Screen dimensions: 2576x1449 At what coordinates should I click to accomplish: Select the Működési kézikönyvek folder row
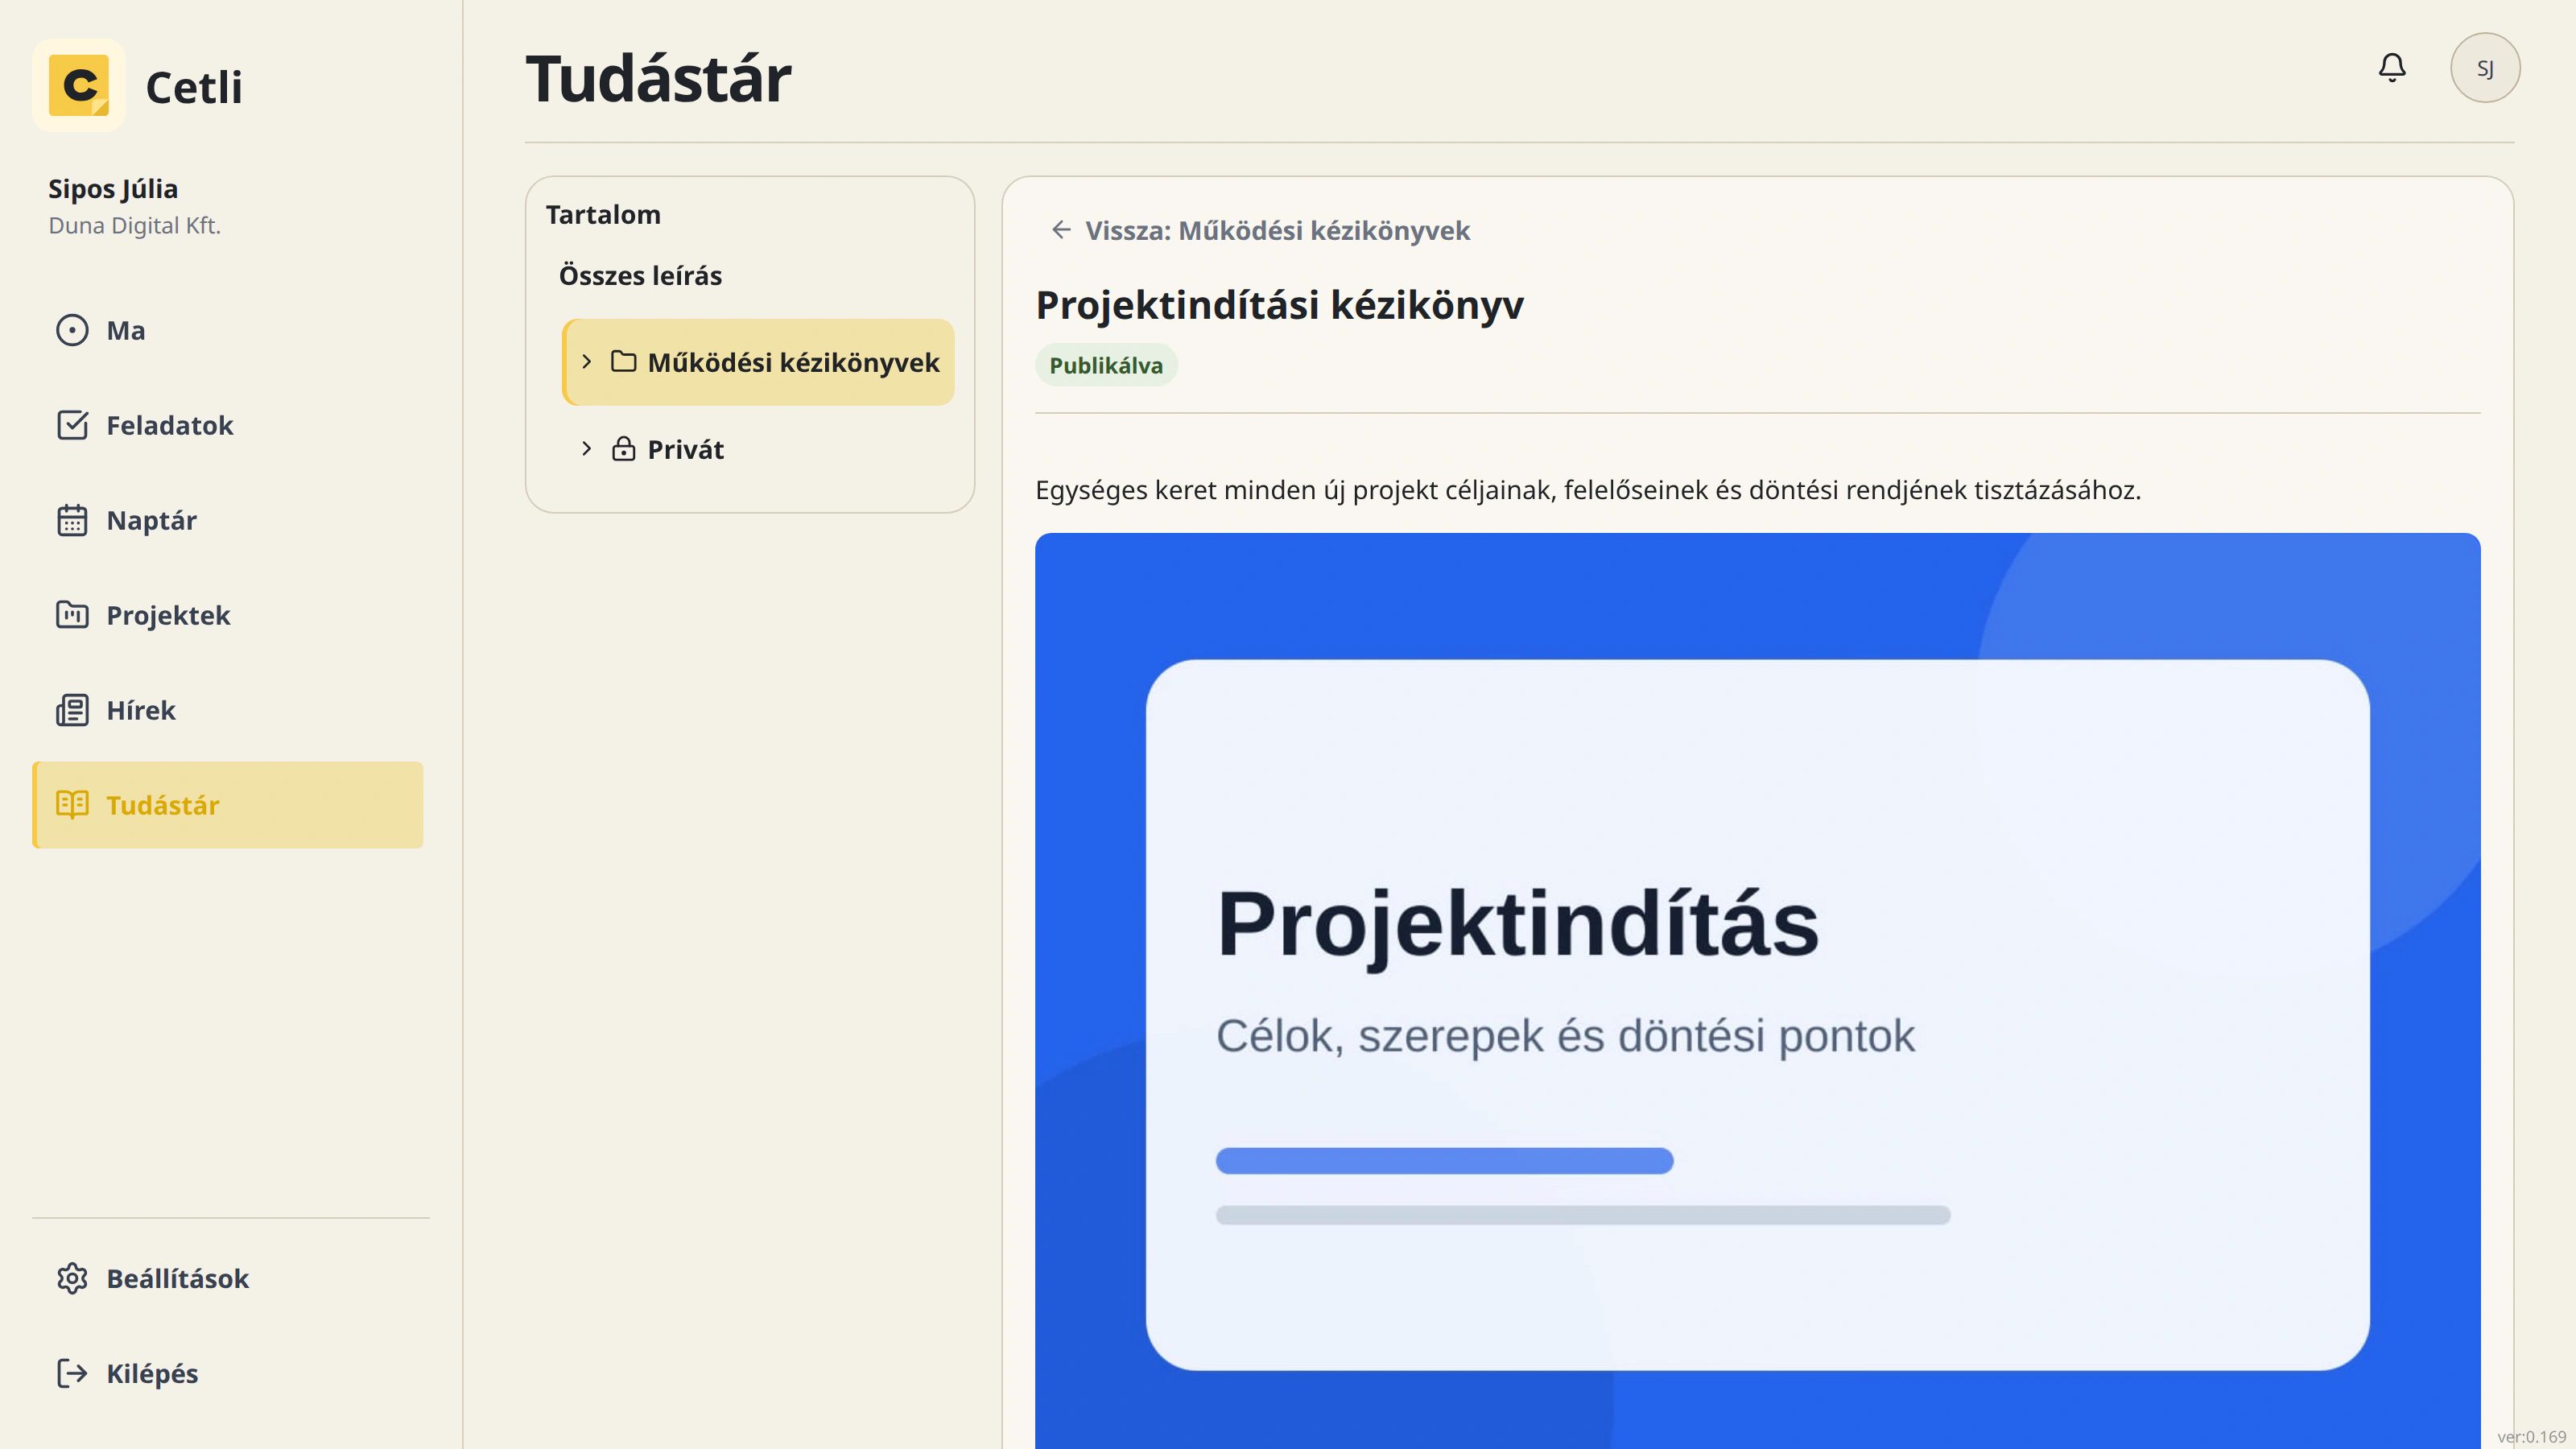click(x=758, y=362)
